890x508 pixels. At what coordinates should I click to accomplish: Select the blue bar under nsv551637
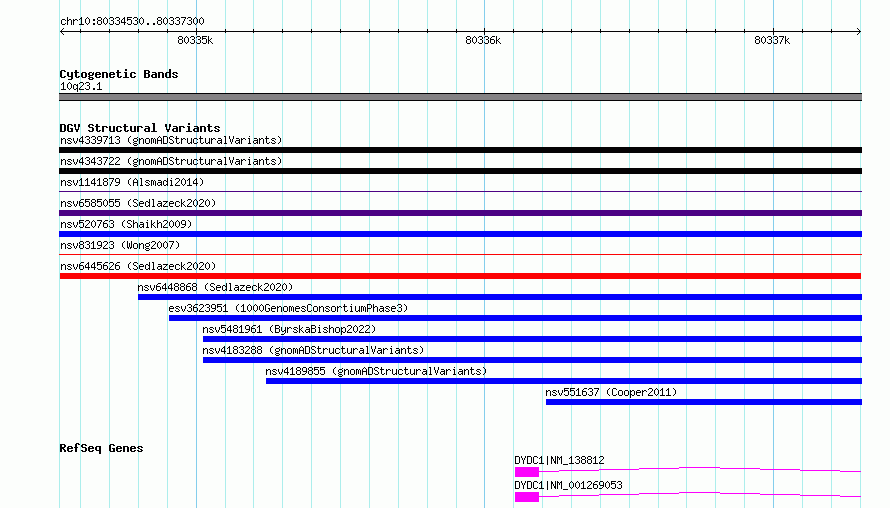(x=704, y=402)
